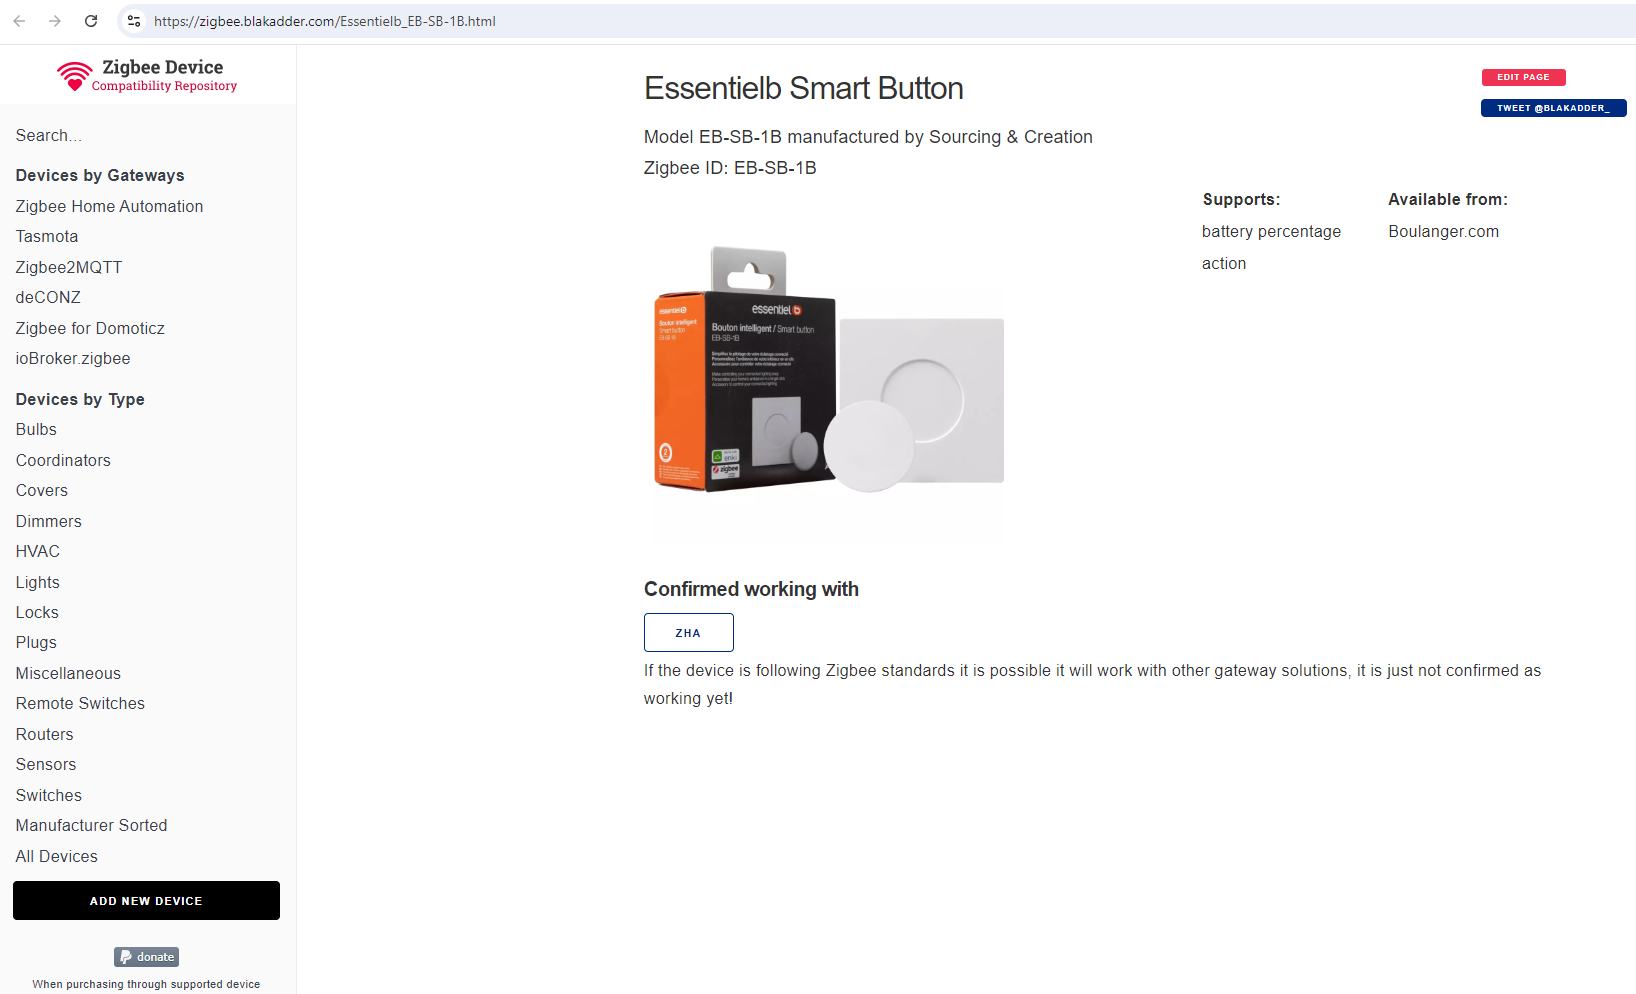The width and height of the screenshot is (1636, 994).
Task: Open the Manufacturer Sorted list
Action: tap(92, 825)
